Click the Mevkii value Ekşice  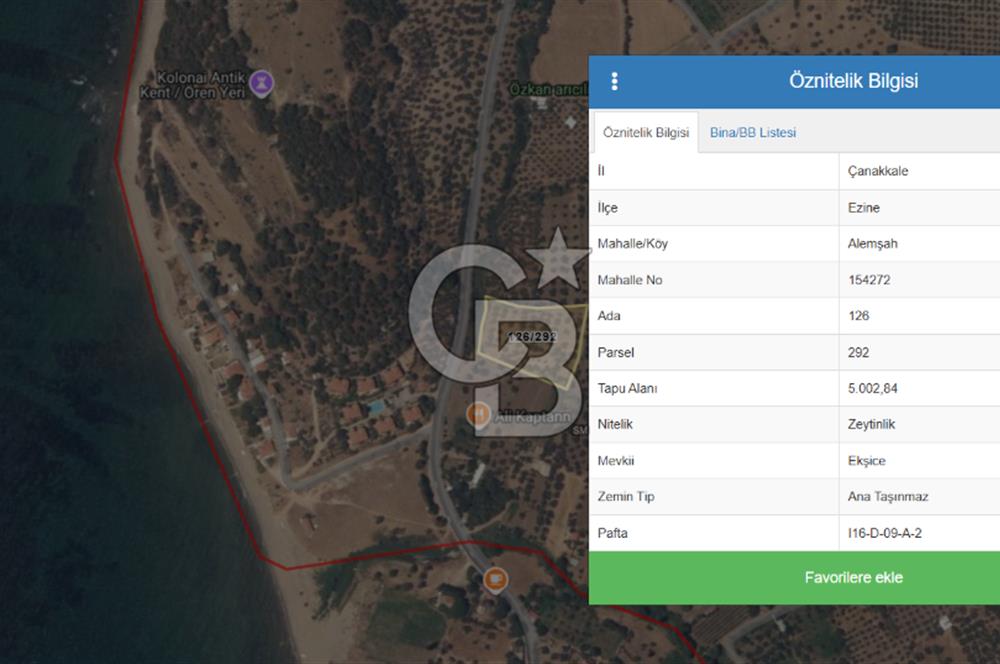pos(866,461)
